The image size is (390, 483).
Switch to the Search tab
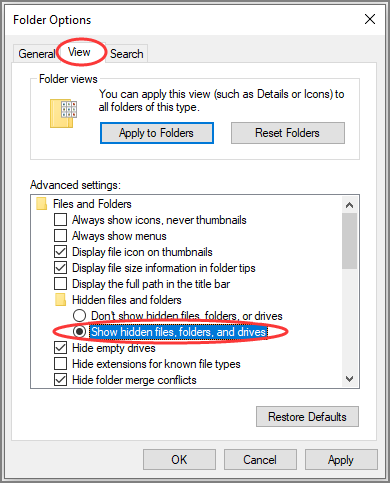pyautogui.click(x=127, y=54)
